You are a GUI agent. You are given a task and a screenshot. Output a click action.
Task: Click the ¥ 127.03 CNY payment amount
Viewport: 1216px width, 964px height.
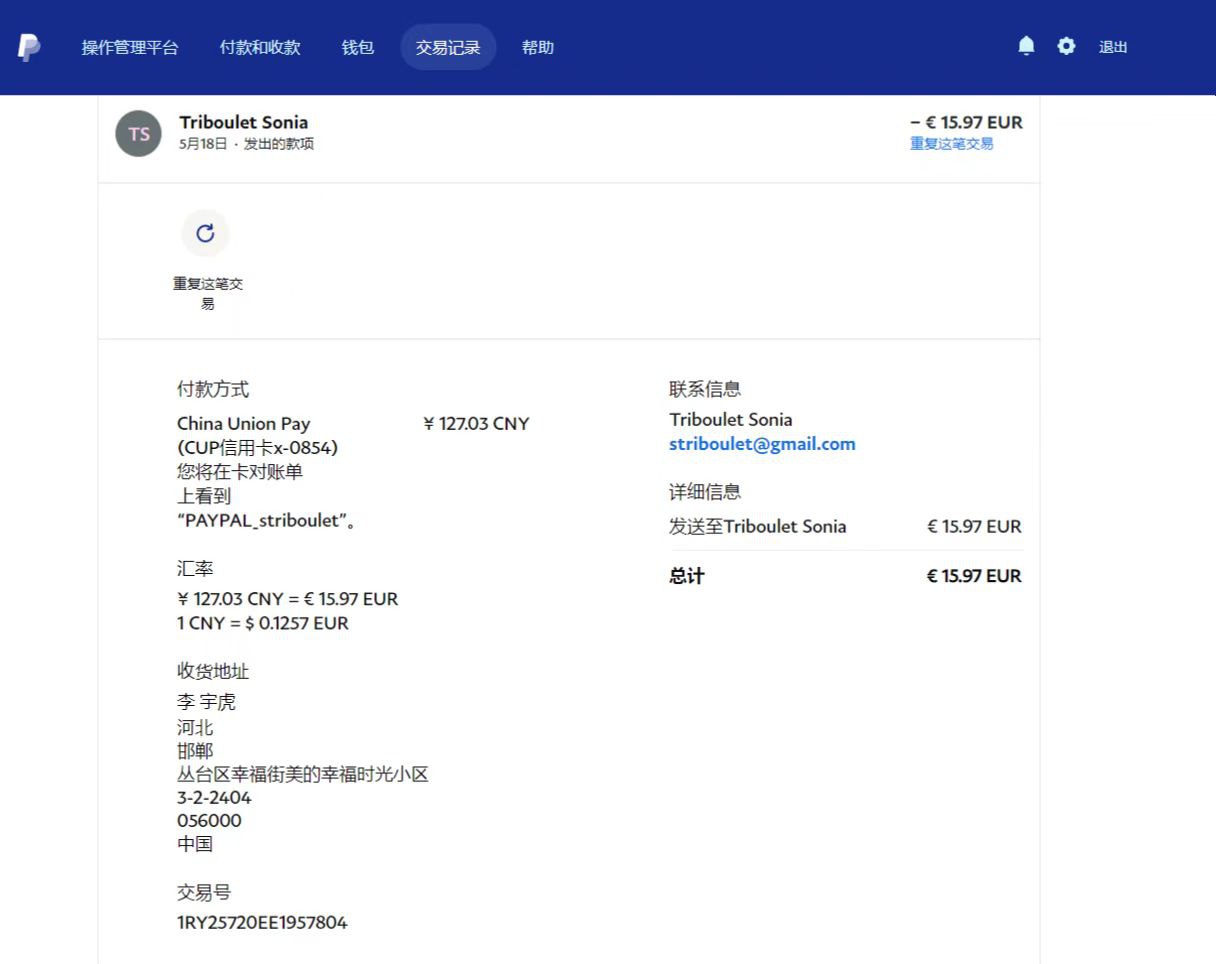click(x=476, y=423)
